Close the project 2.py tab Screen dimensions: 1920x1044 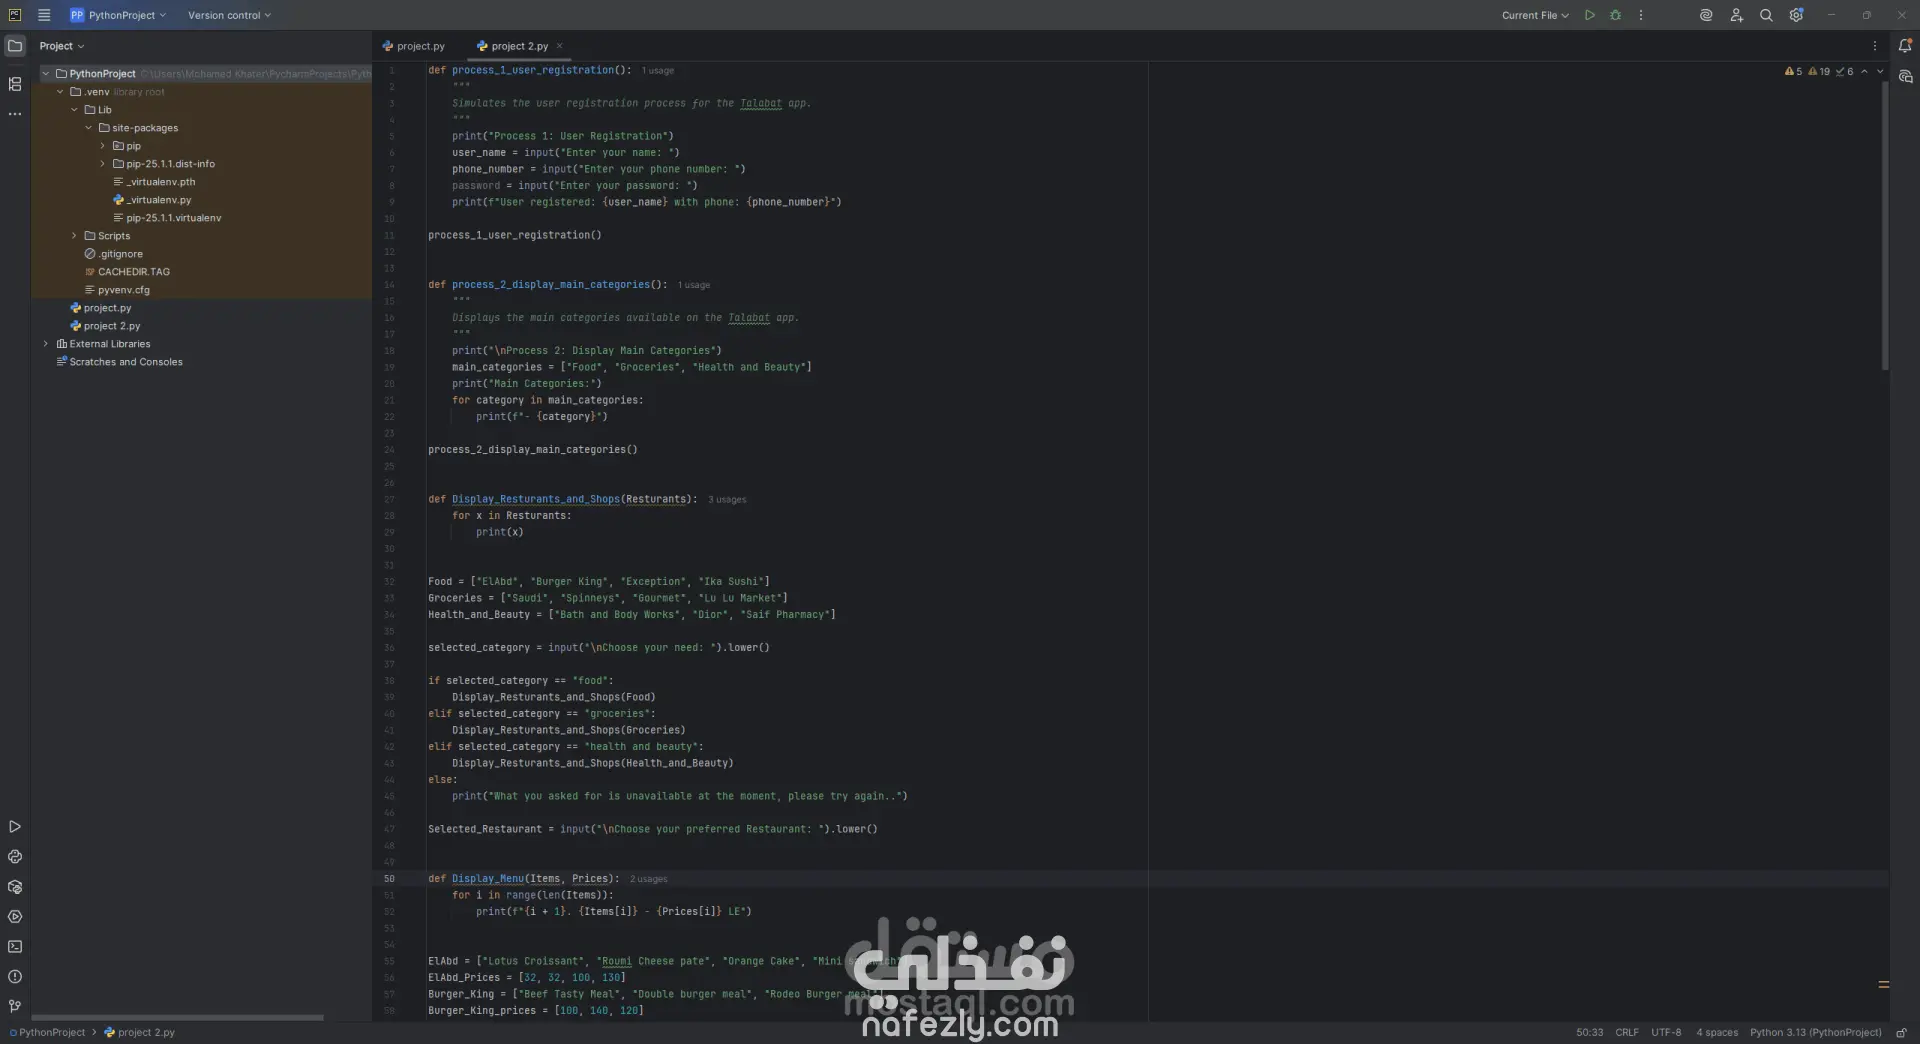pyautogui.click(x=560, y=46)
